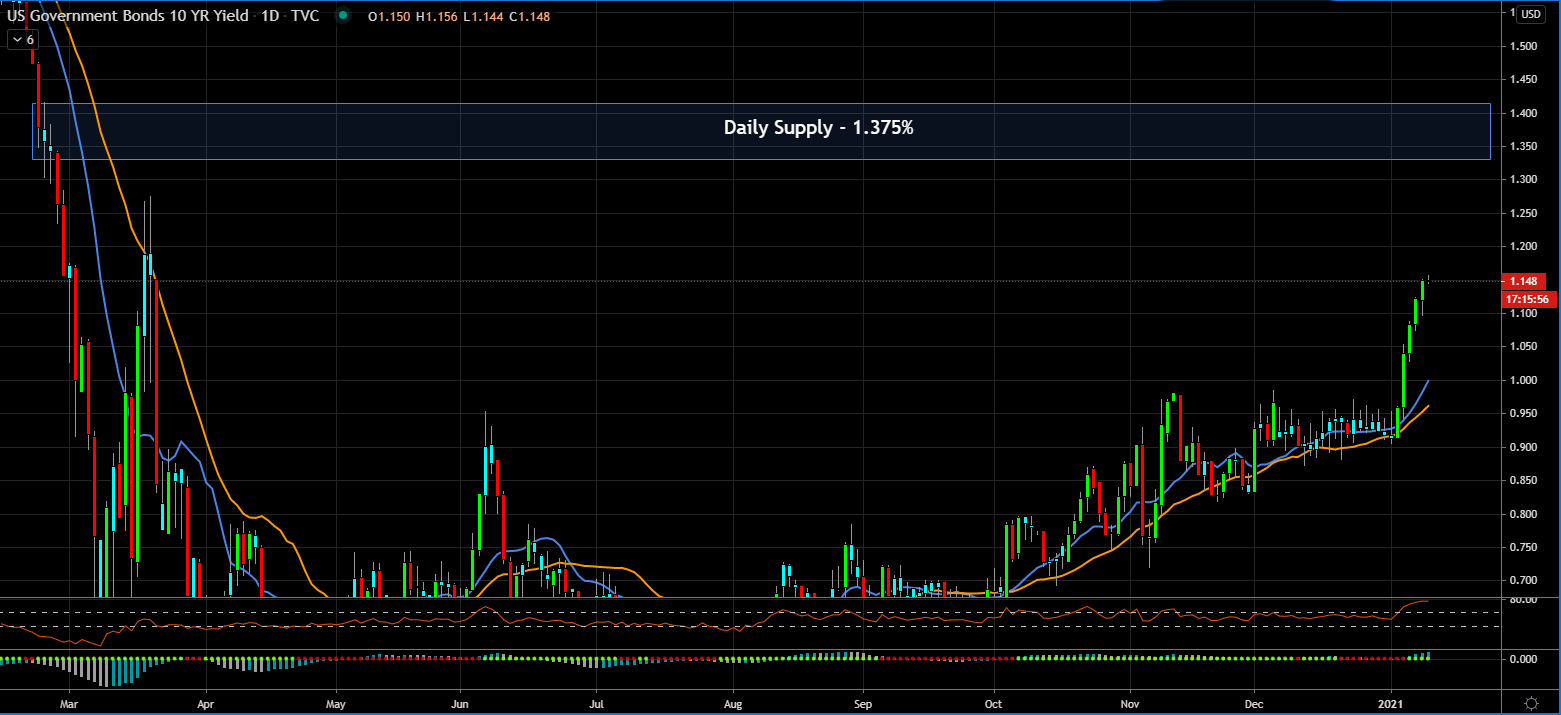Click the Oct label on time axis
Screen dimensions: 1561x715
[994, 704]
